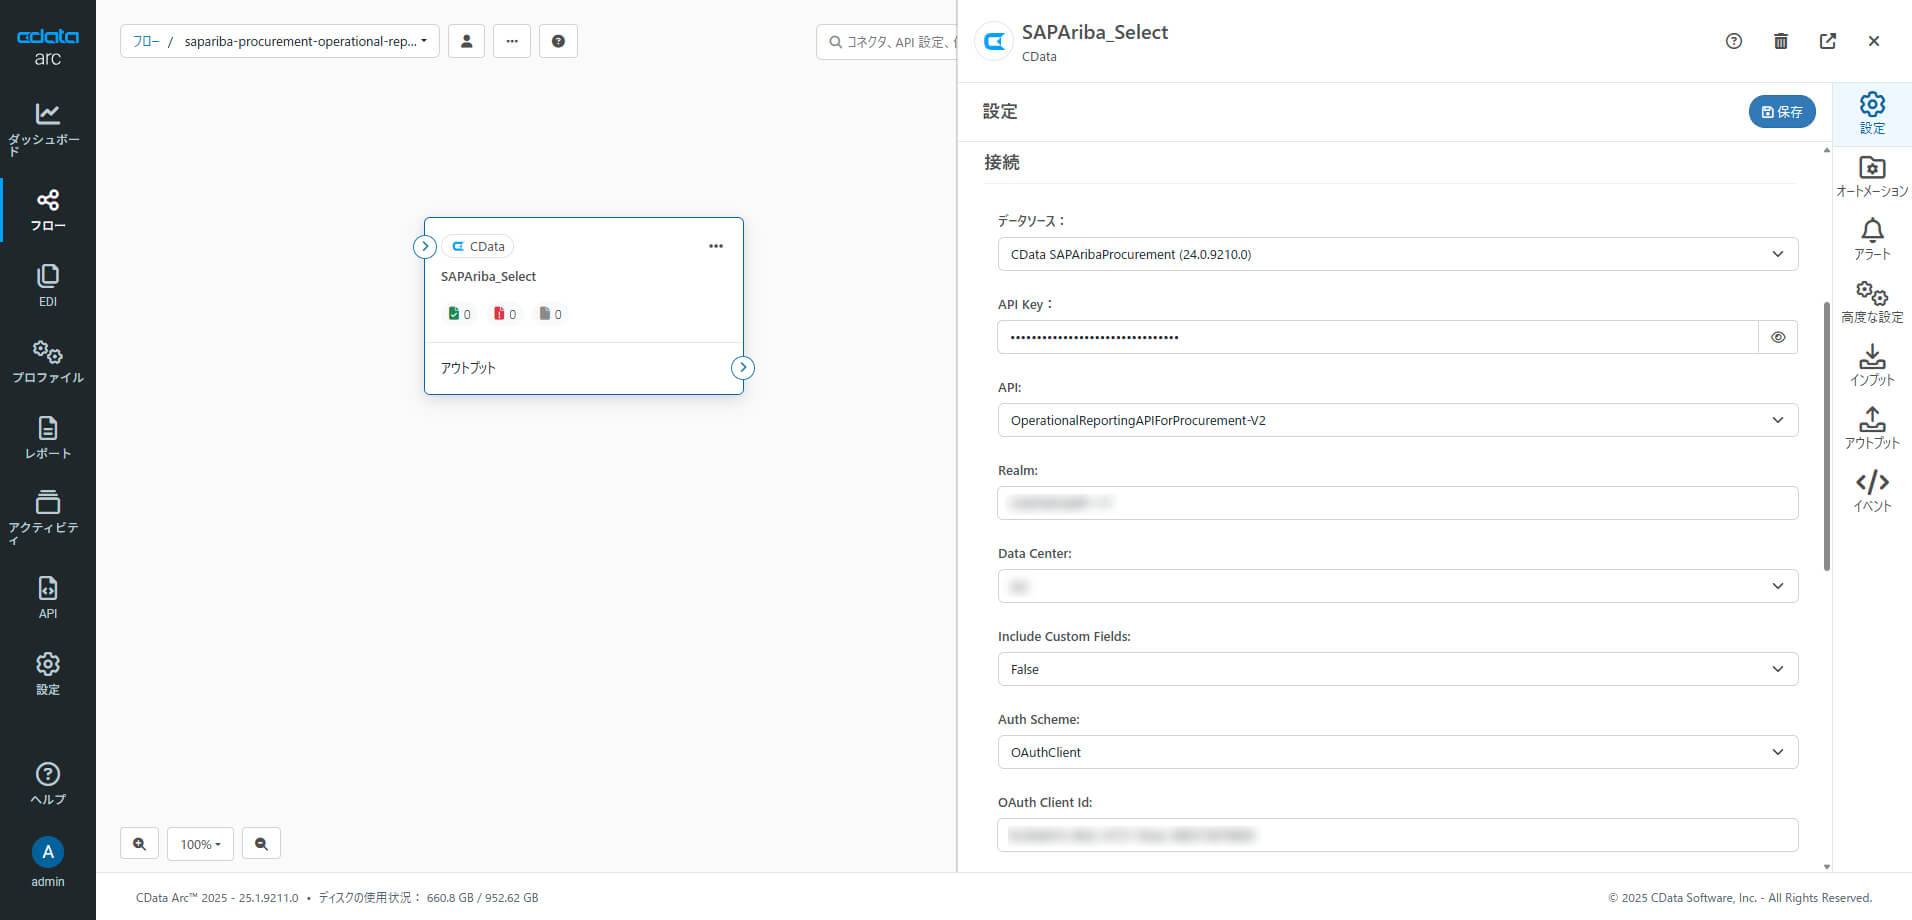Expand the Data Source (データソース) dropdown
Screen dimensions: 1912x920
[x=1397, y=254]
